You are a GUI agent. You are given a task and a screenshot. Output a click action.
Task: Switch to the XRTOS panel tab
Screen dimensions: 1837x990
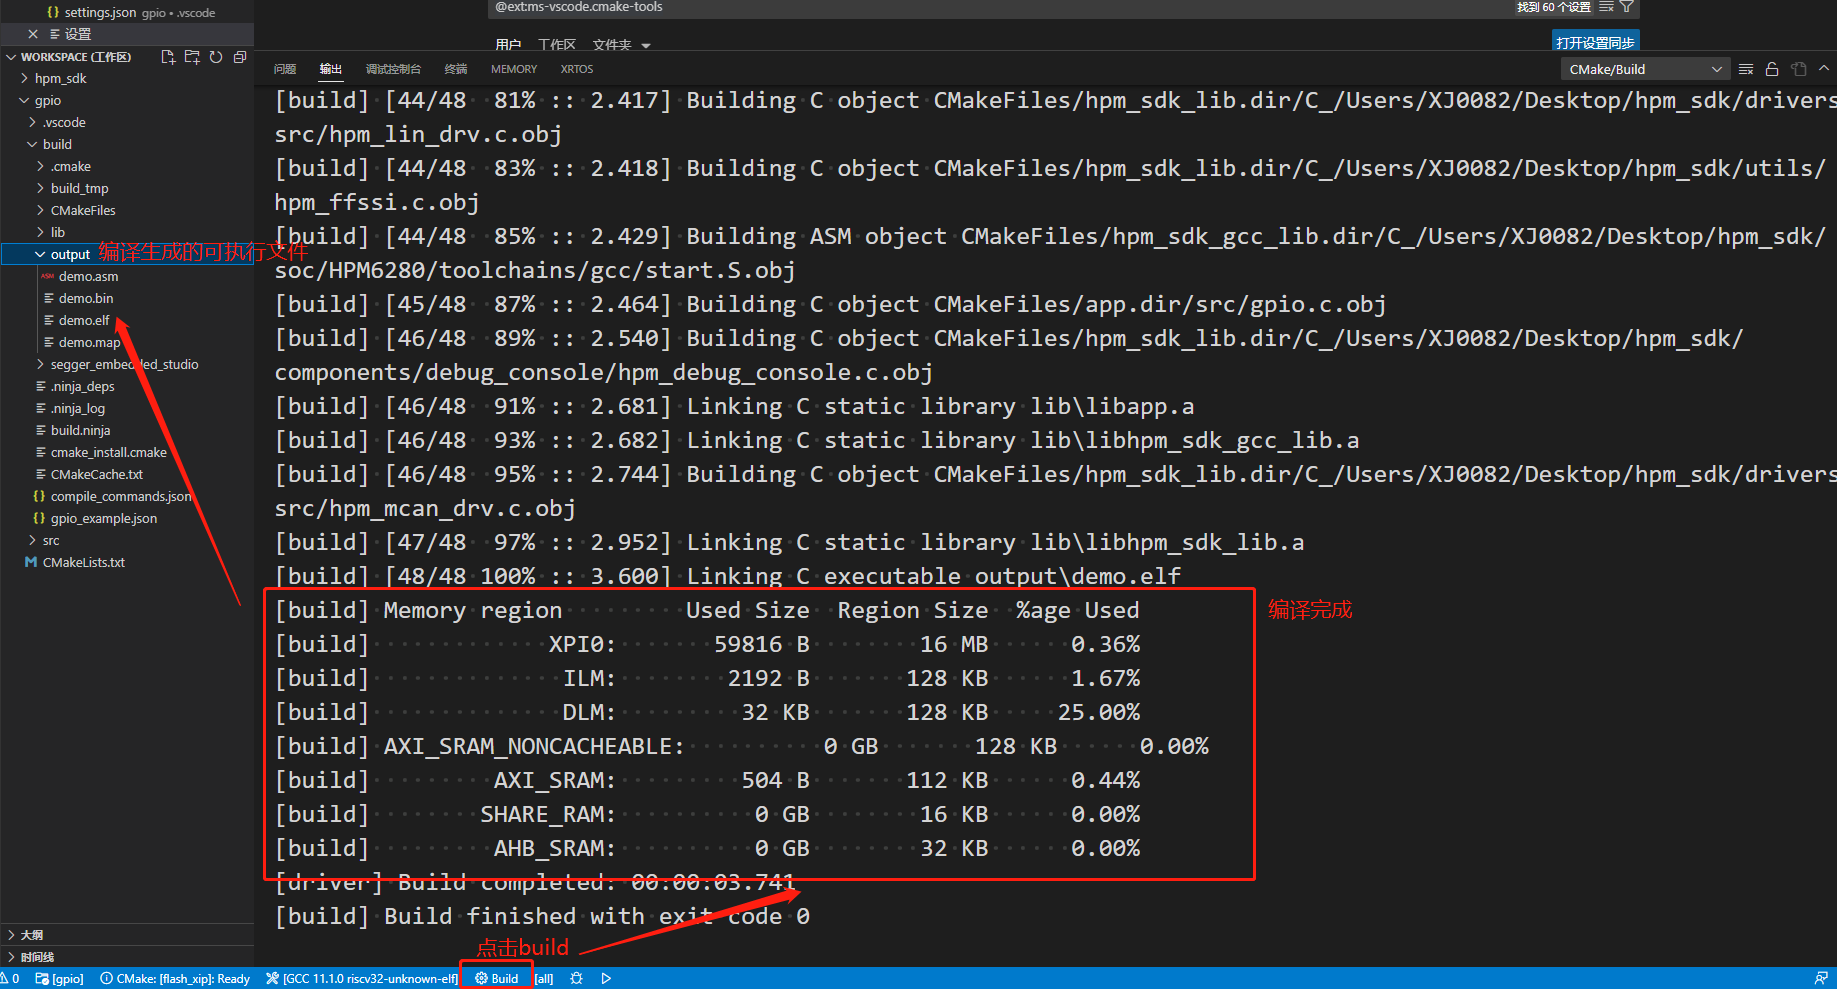[x=577, y=69]
